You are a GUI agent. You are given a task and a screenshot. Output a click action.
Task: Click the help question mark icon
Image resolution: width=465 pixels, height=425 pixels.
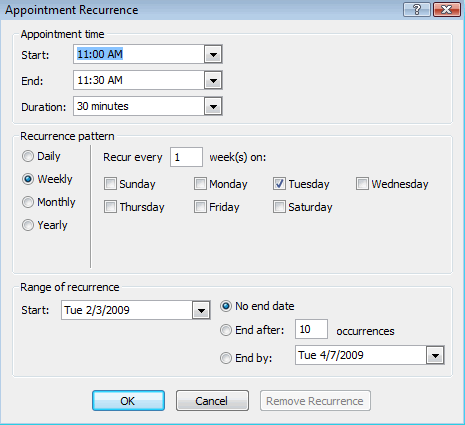[x=417, y=10]
